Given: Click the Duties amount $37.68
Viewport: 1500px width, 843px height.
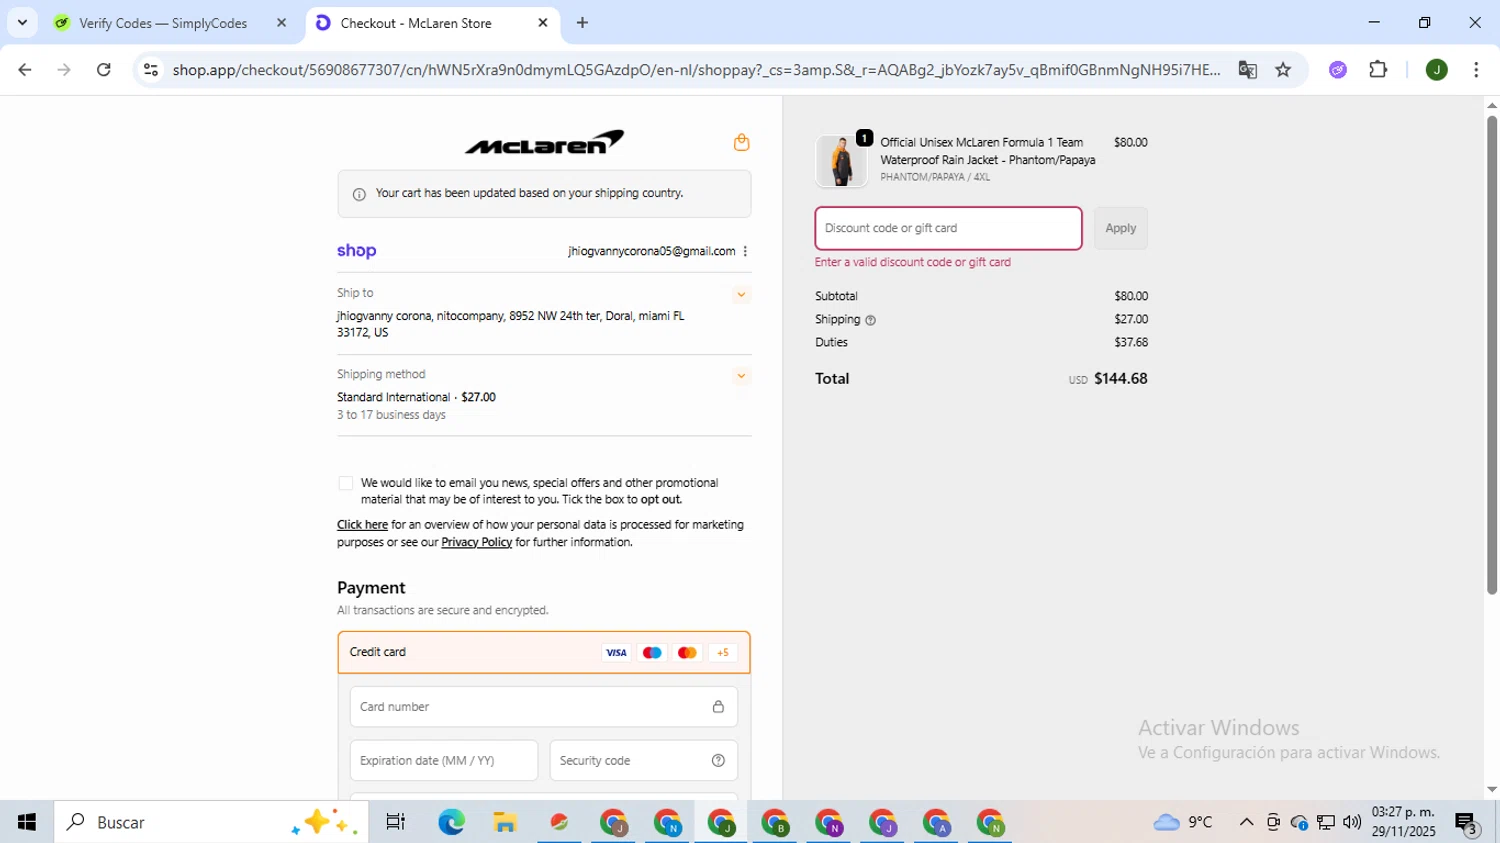Looking at the screenshot, I should pos(1131,342).
